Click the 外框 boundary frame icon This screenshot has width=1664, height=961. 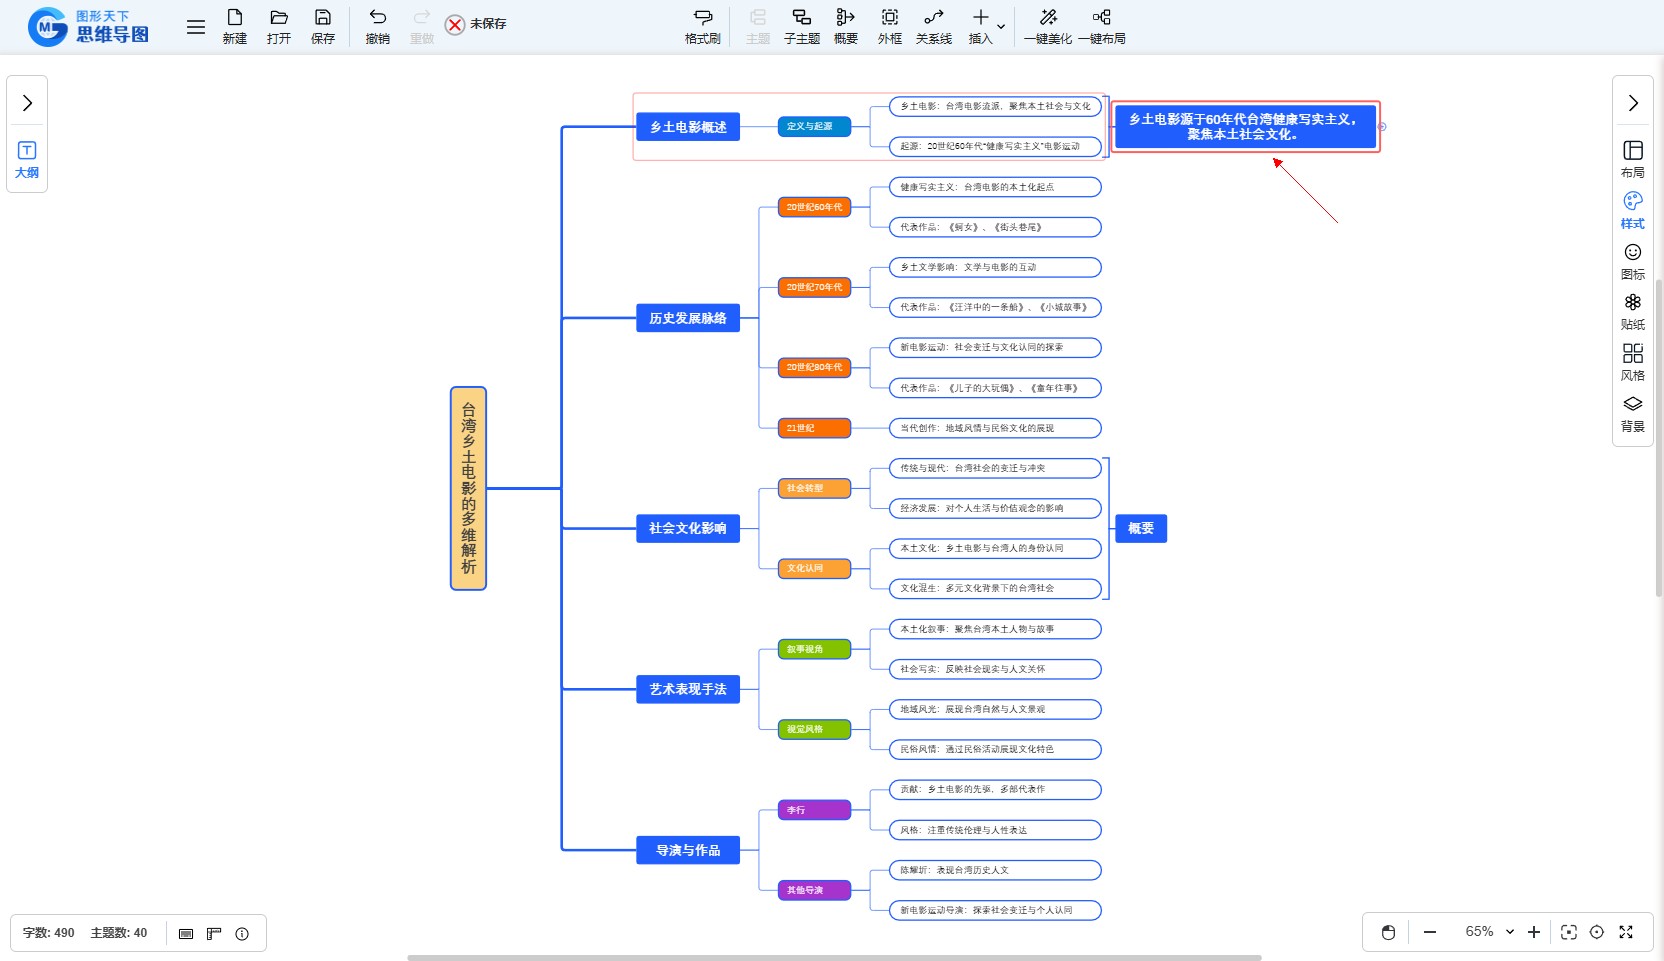click(889, 26)
